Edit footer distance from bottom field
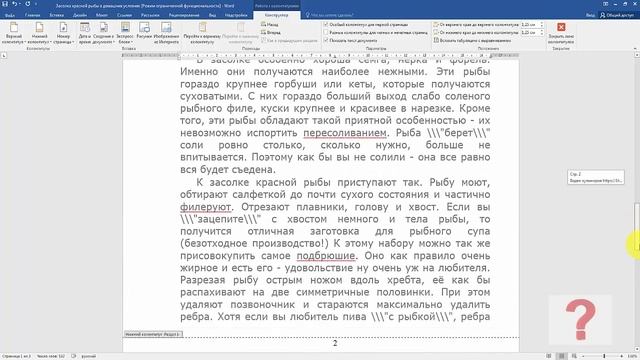 pos(530,32)
